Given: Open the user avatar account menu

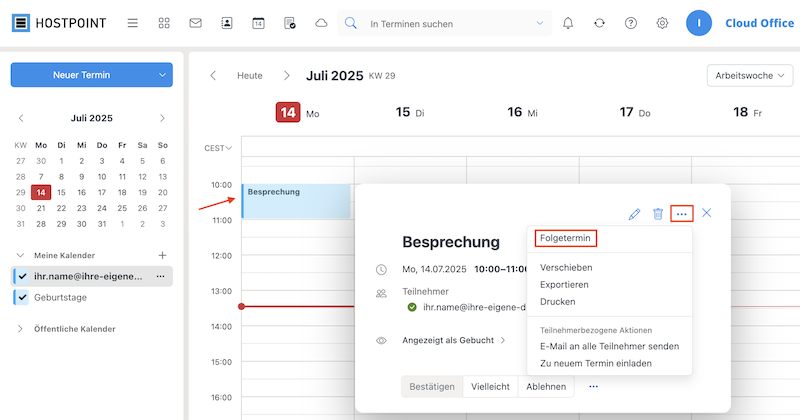Looking at the screenshot, I should tap(698, 23).
